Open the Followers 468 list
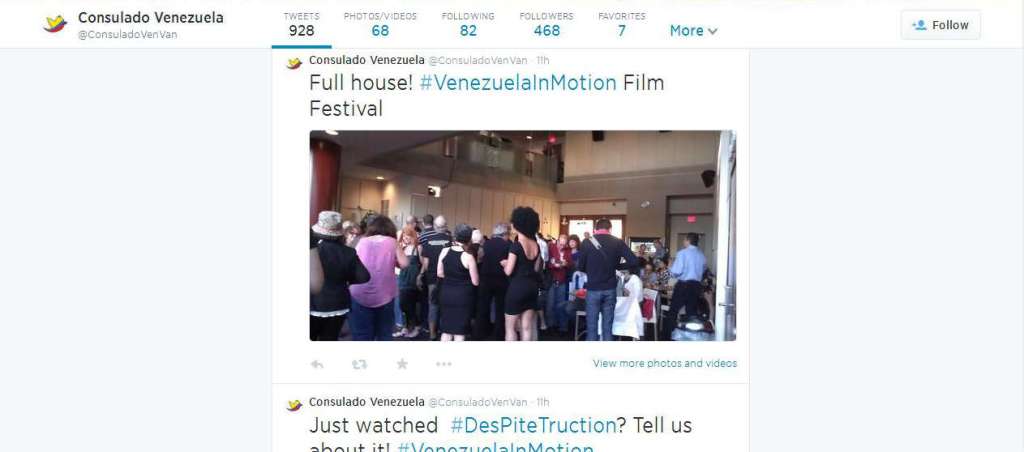 click(547, 24)
